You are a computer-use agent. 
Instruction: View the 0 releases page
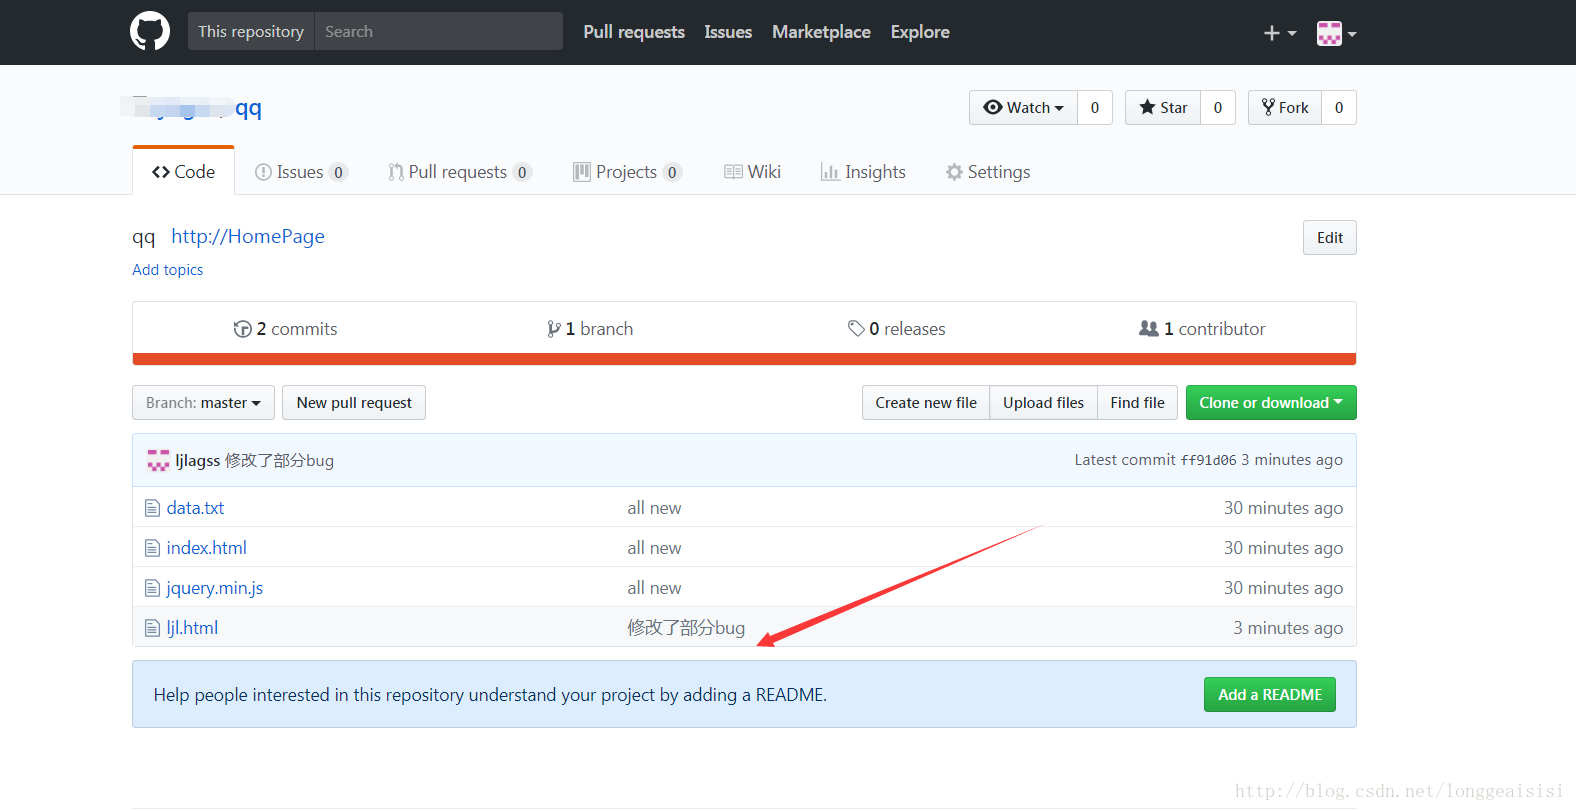pyautogui.click(x=897, y=329)
